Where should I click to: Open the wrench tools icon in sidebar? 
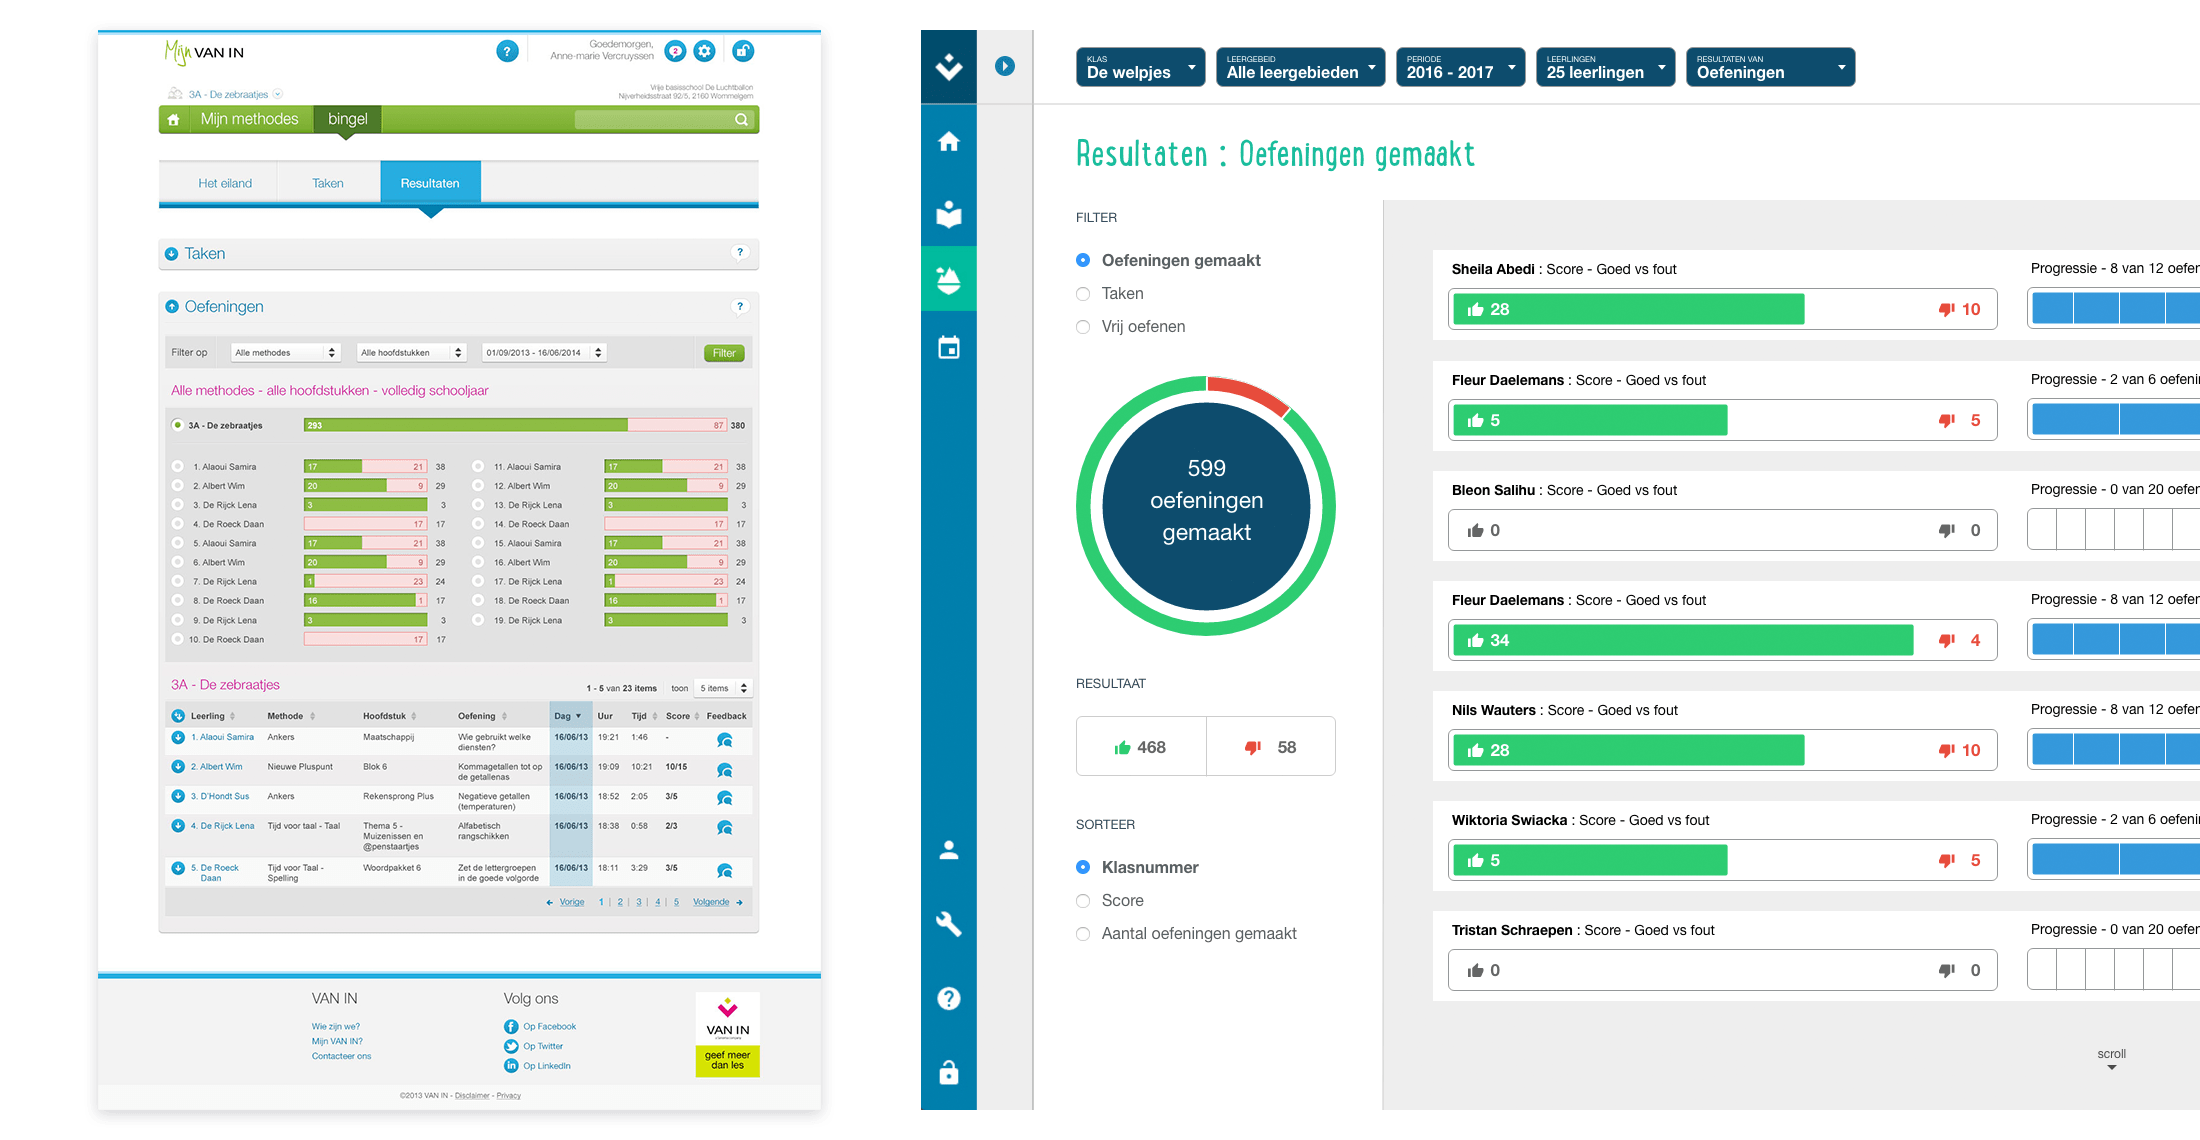click(x=948, y=923)
